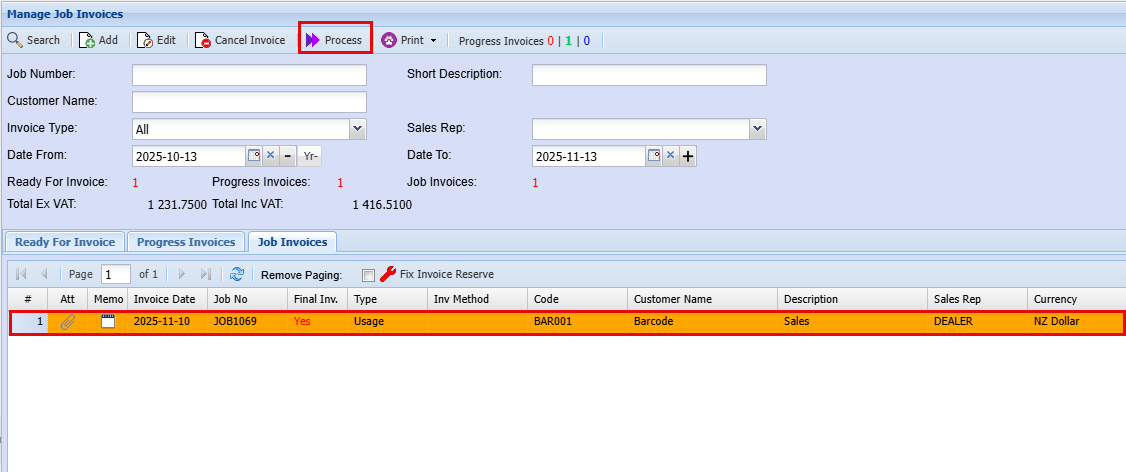
Task: Go to last page of results
Action: point(205,274)
